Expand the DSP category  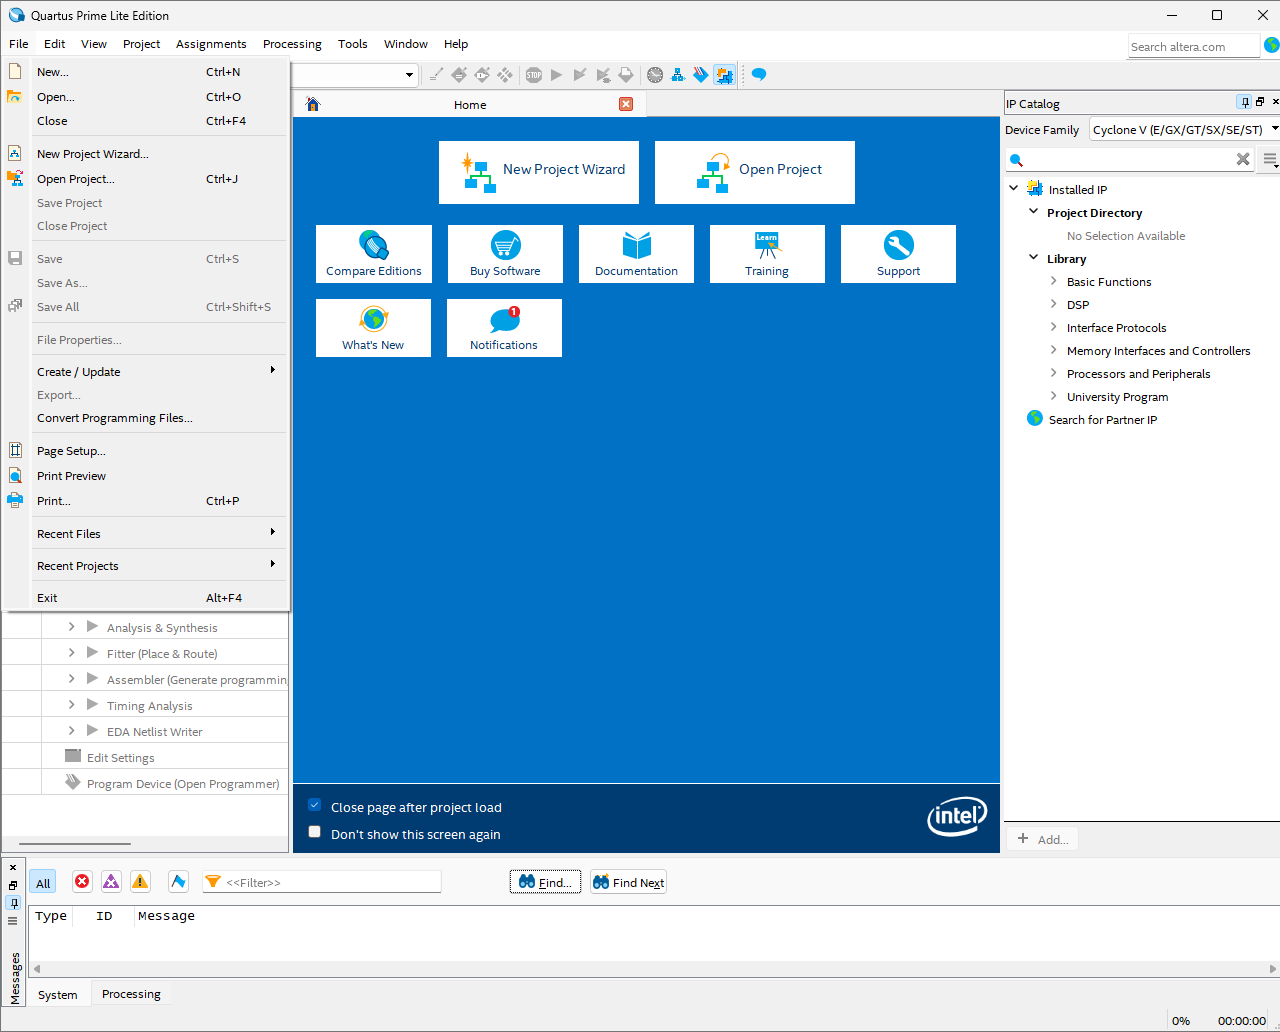(x=1053, y=304)
